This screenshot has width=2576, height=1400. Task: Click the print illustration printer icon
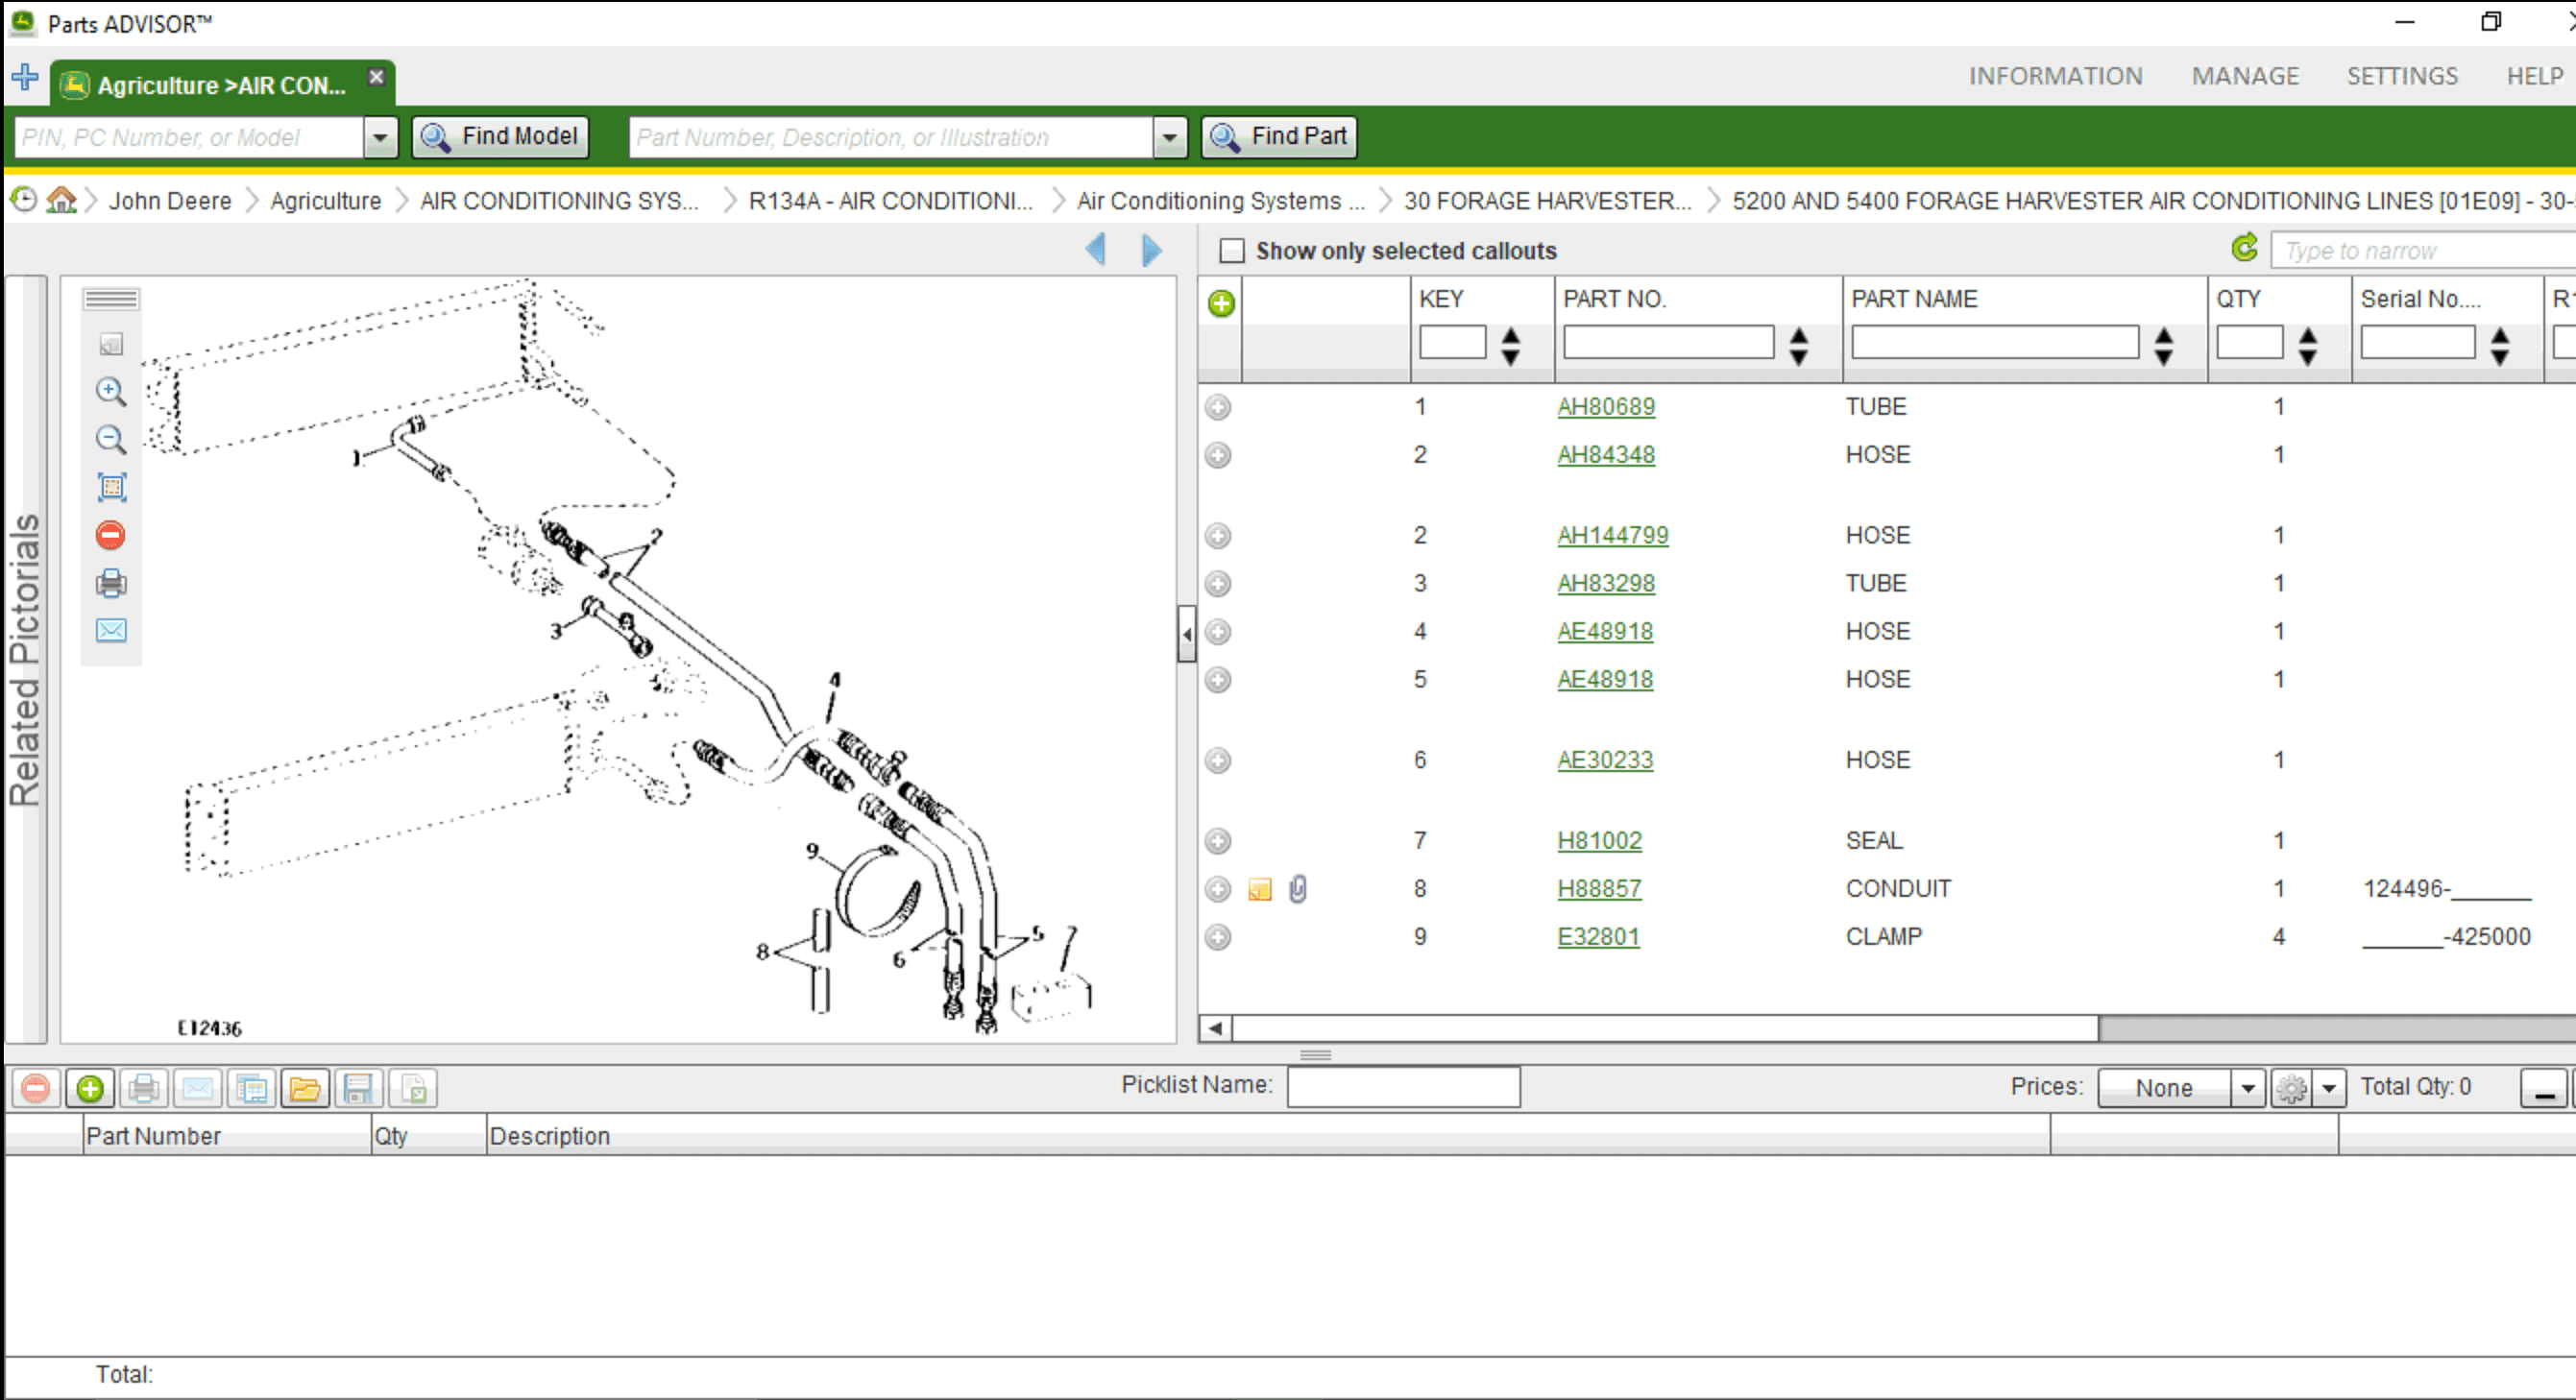[111, 583]
